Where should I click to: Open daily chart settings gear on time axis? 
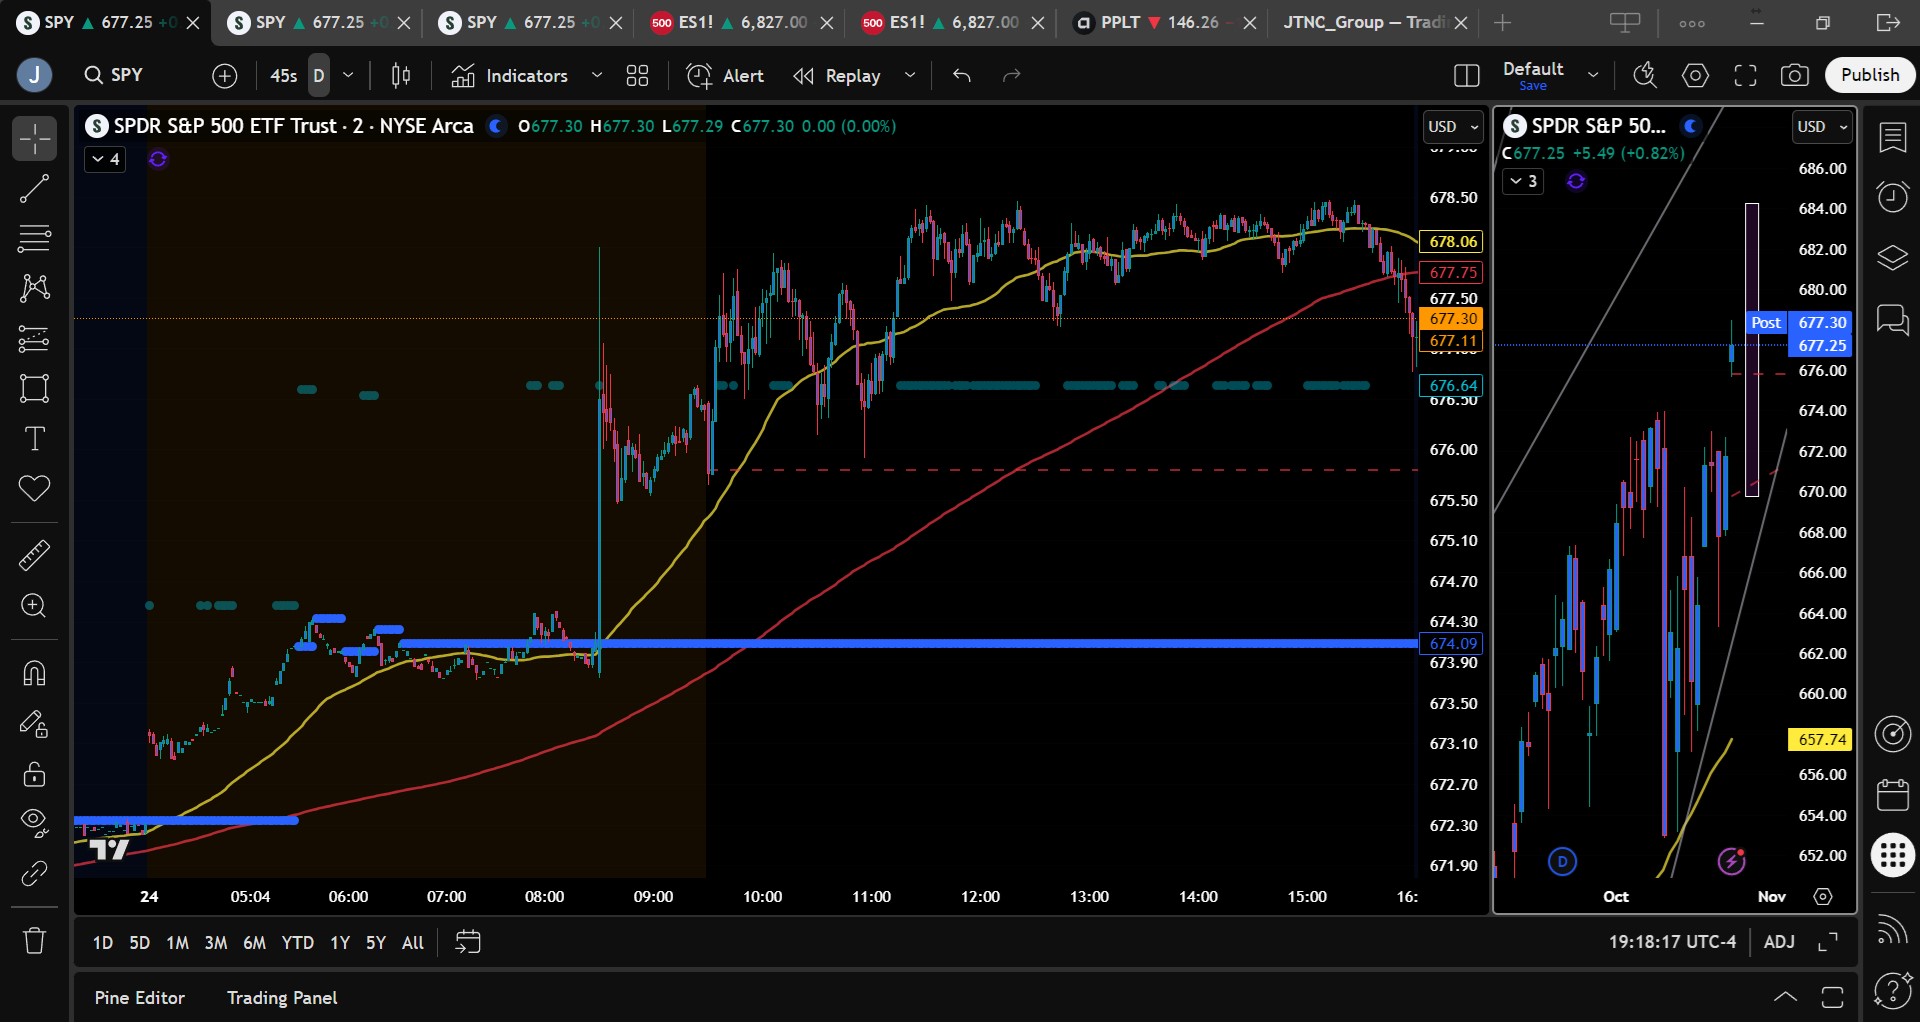[1823, 897]
